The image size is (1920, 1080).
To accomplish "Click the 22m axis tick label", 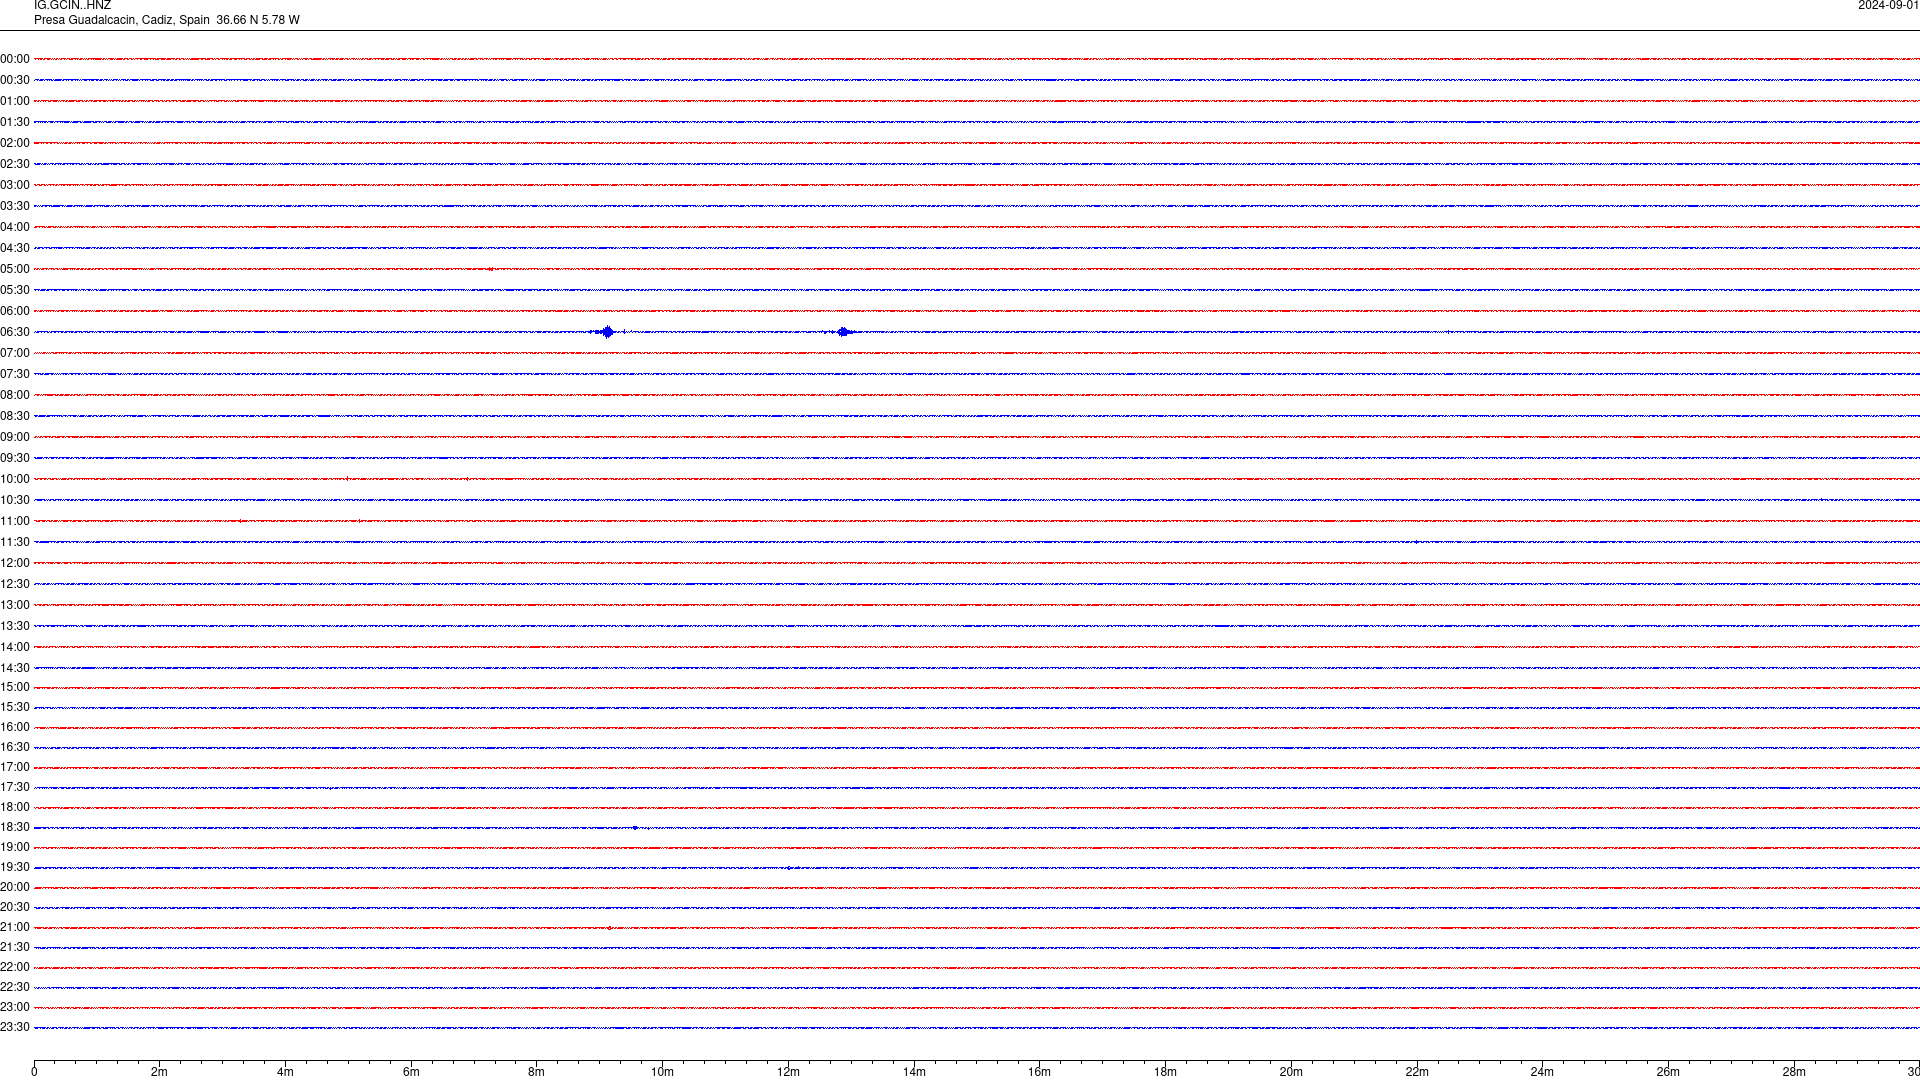I will [x=1417, y=1072].
